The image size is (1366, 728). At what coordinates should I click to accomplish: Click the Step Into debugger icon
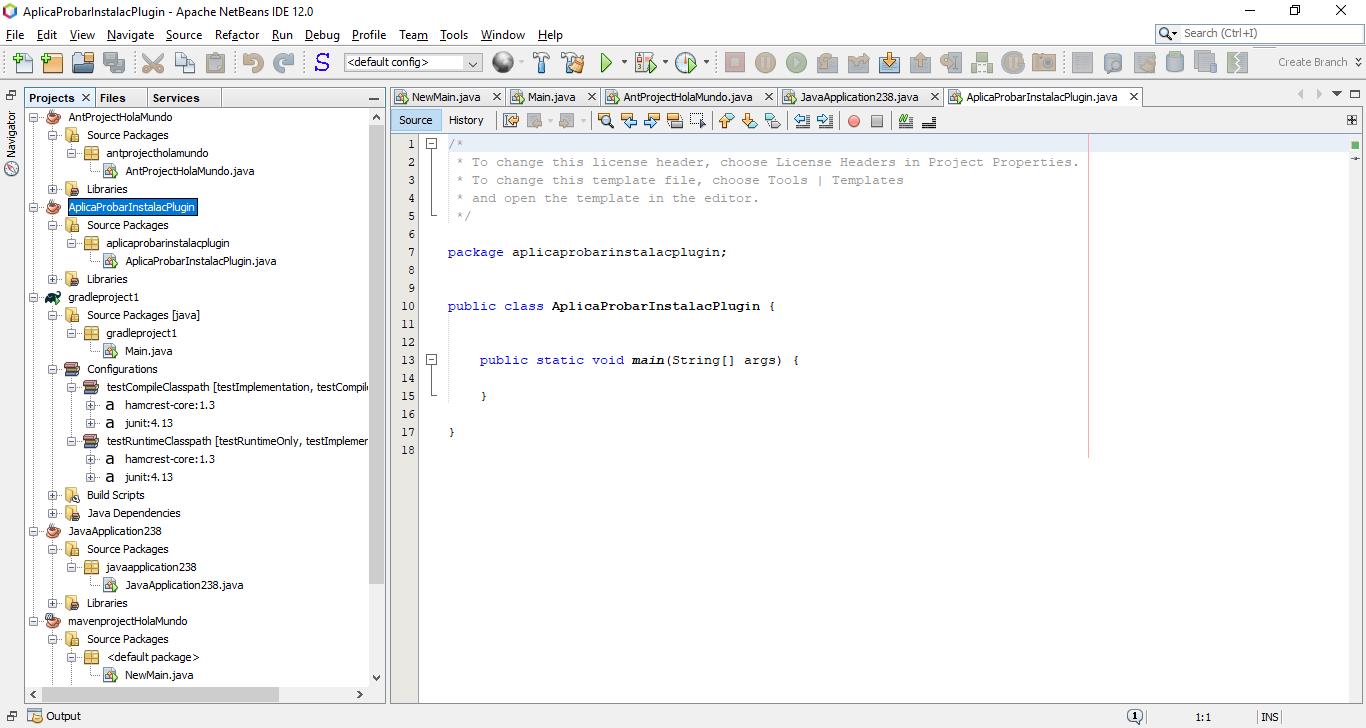tap(889, 62)
